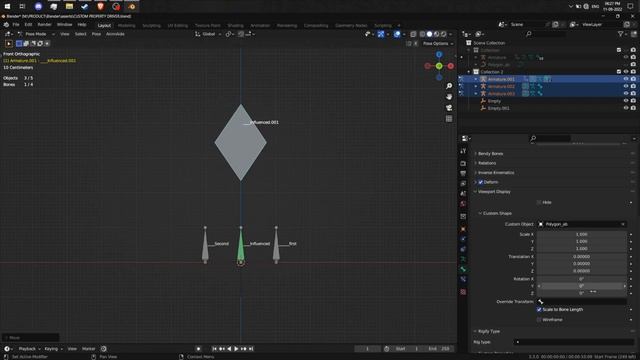Open the File menu
Screen dimensions: 640x360
click(16, 25)
